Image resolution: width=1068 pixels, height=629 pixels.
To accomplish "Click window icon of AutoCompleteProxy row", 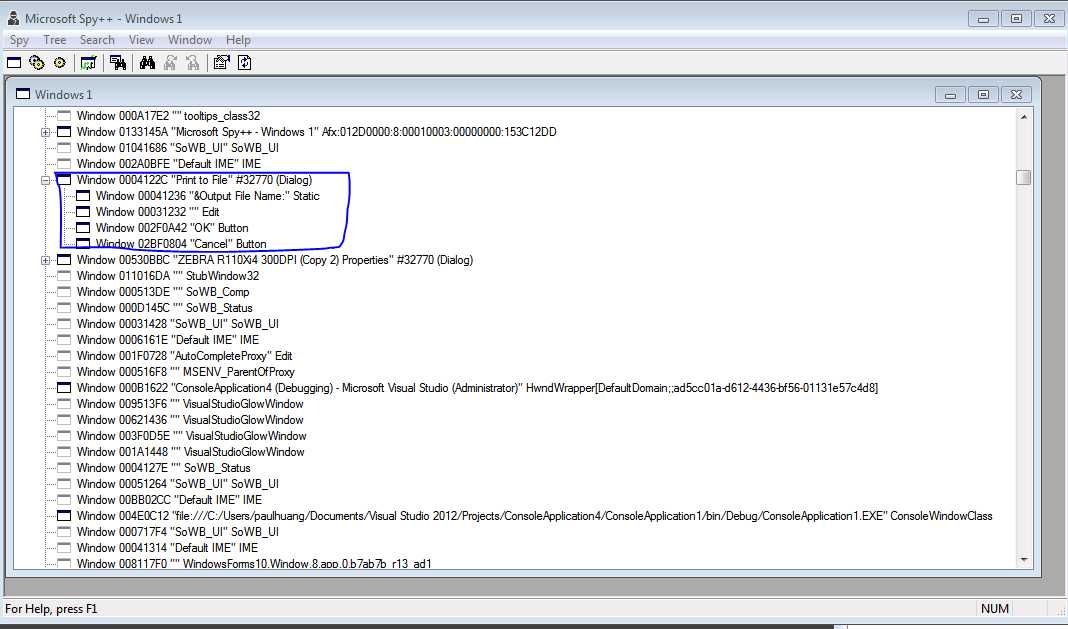I will click(64, 356).
